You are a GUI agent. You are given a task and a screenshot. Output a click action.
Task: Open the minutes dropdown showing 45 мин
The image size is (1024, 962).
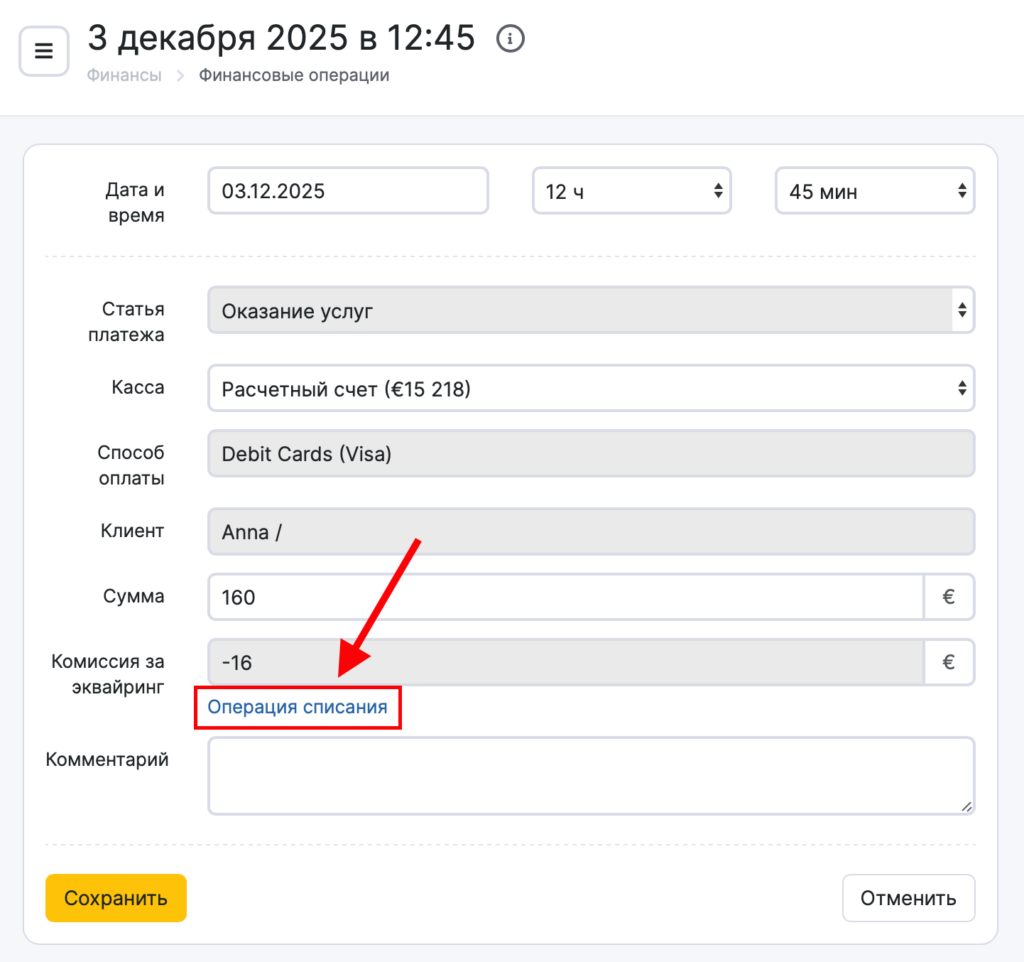pyautogui.click(x=874, y=191)
